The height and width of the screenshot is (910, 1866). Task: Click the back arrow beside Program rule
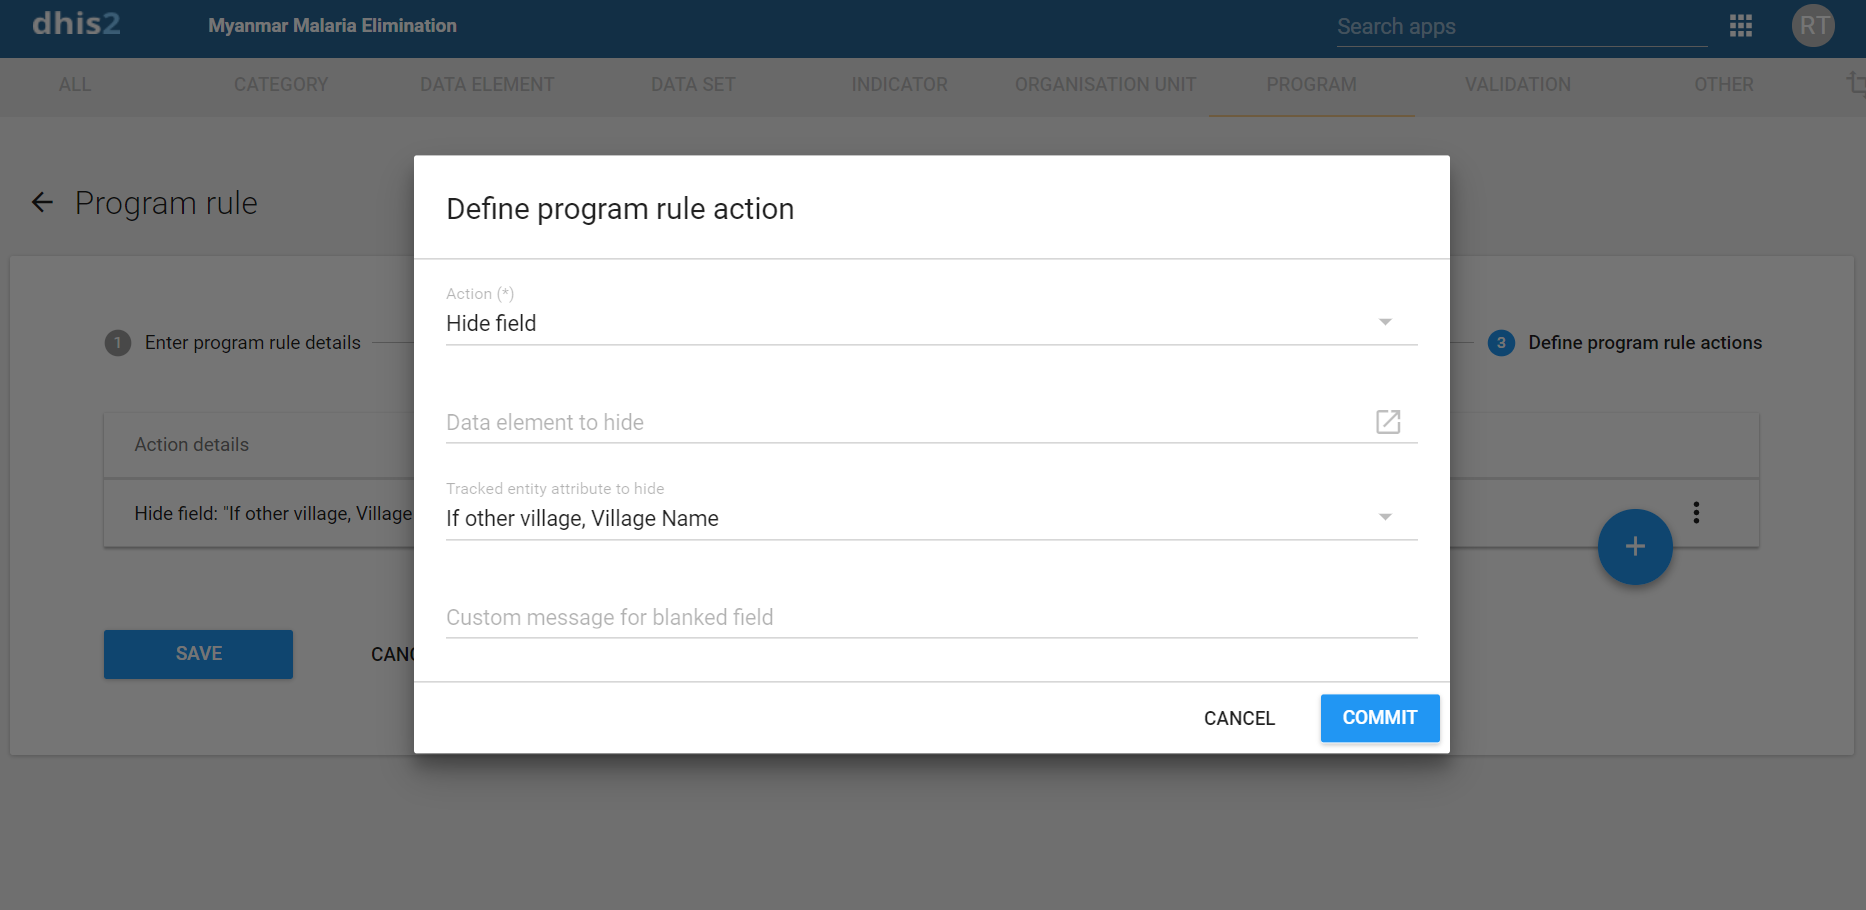[42, 203]
